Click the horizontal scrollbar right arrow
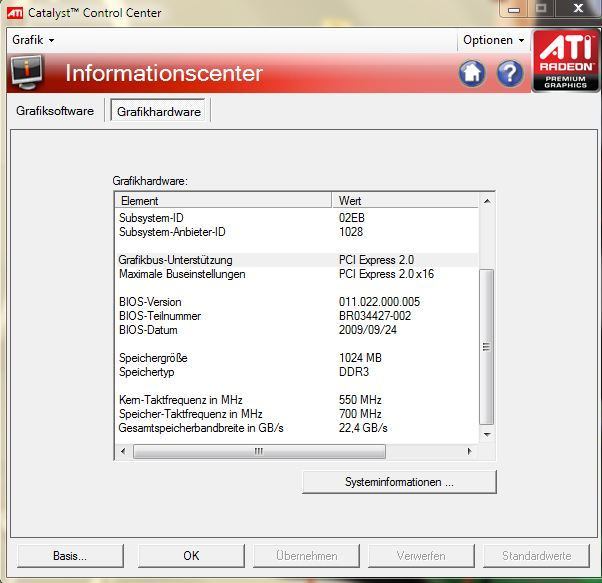This screenshot has height=583, width=602. click(469, 451)
